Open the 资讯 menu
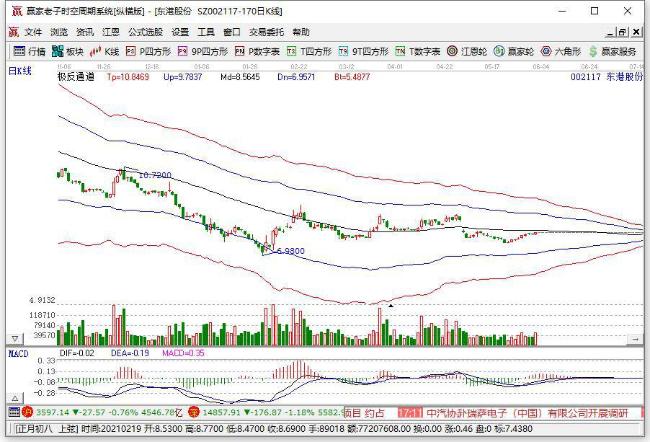Screen dimensions: 650x442 (x=85, y=32)
